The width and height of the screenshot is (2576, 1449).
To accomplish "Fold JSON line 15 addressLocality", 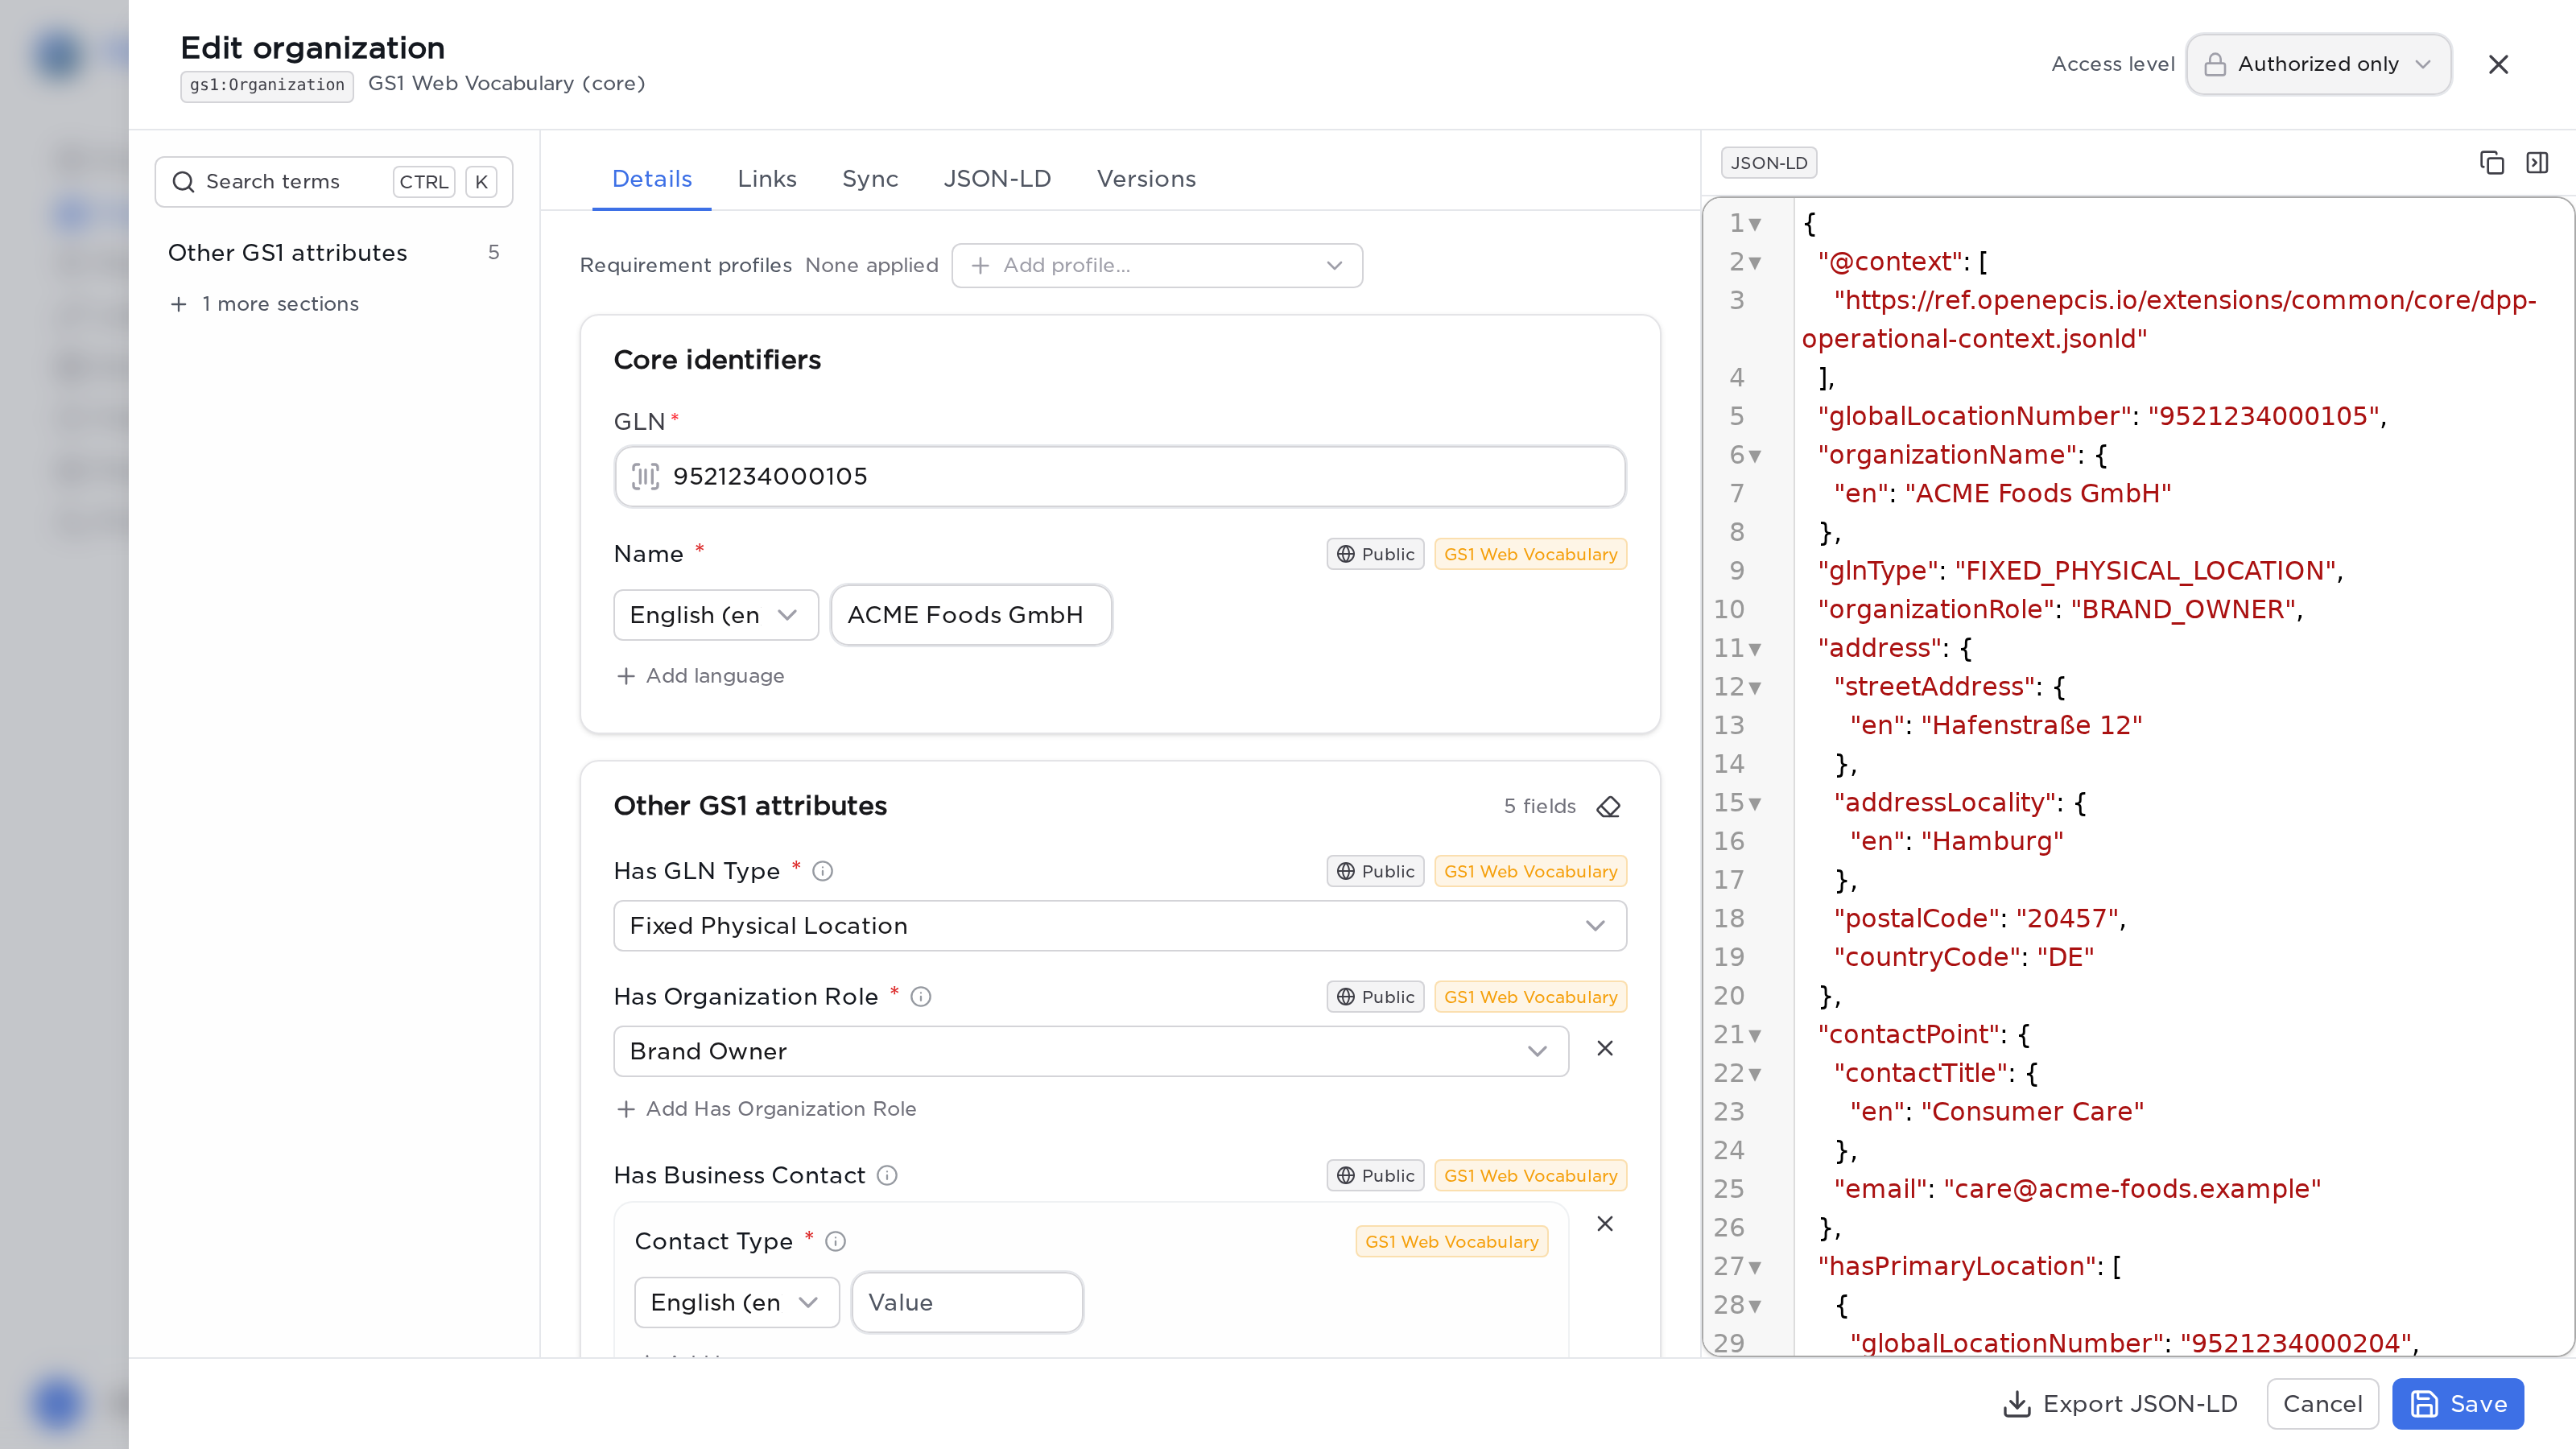I will [x=1755, y=804].
